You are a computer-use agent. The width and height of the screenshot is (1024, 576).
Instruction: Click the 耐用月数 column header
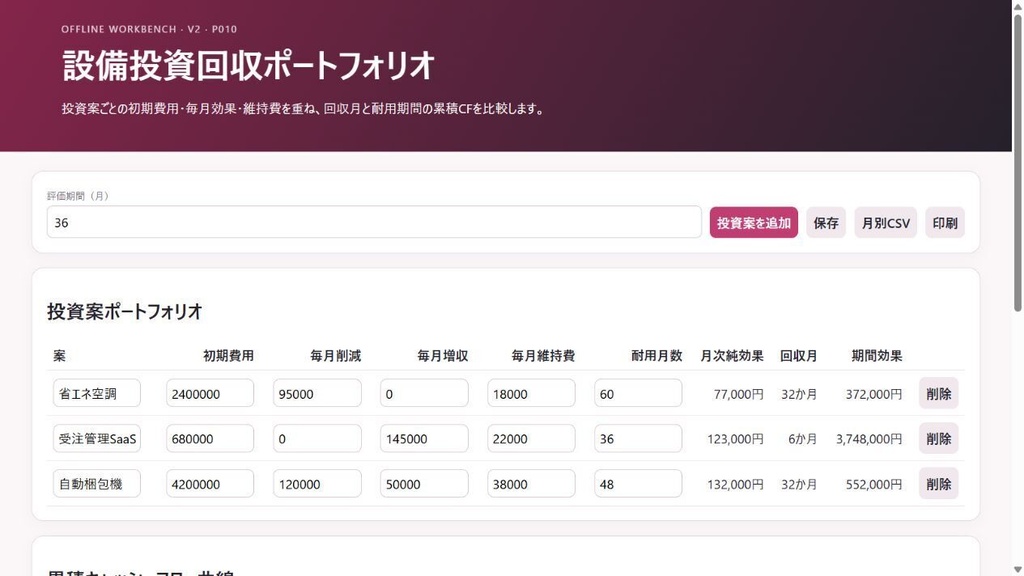[x=656, y=356]
